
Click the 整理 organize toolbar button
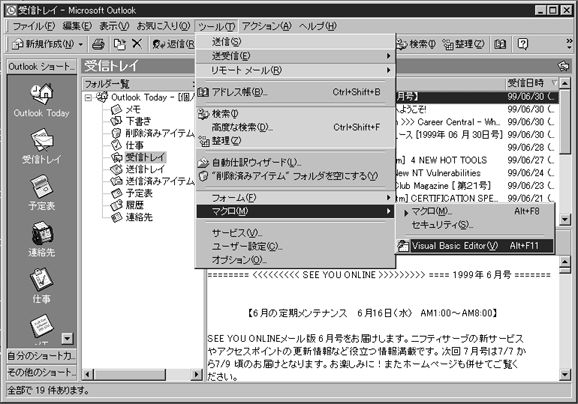coord(463,44)
